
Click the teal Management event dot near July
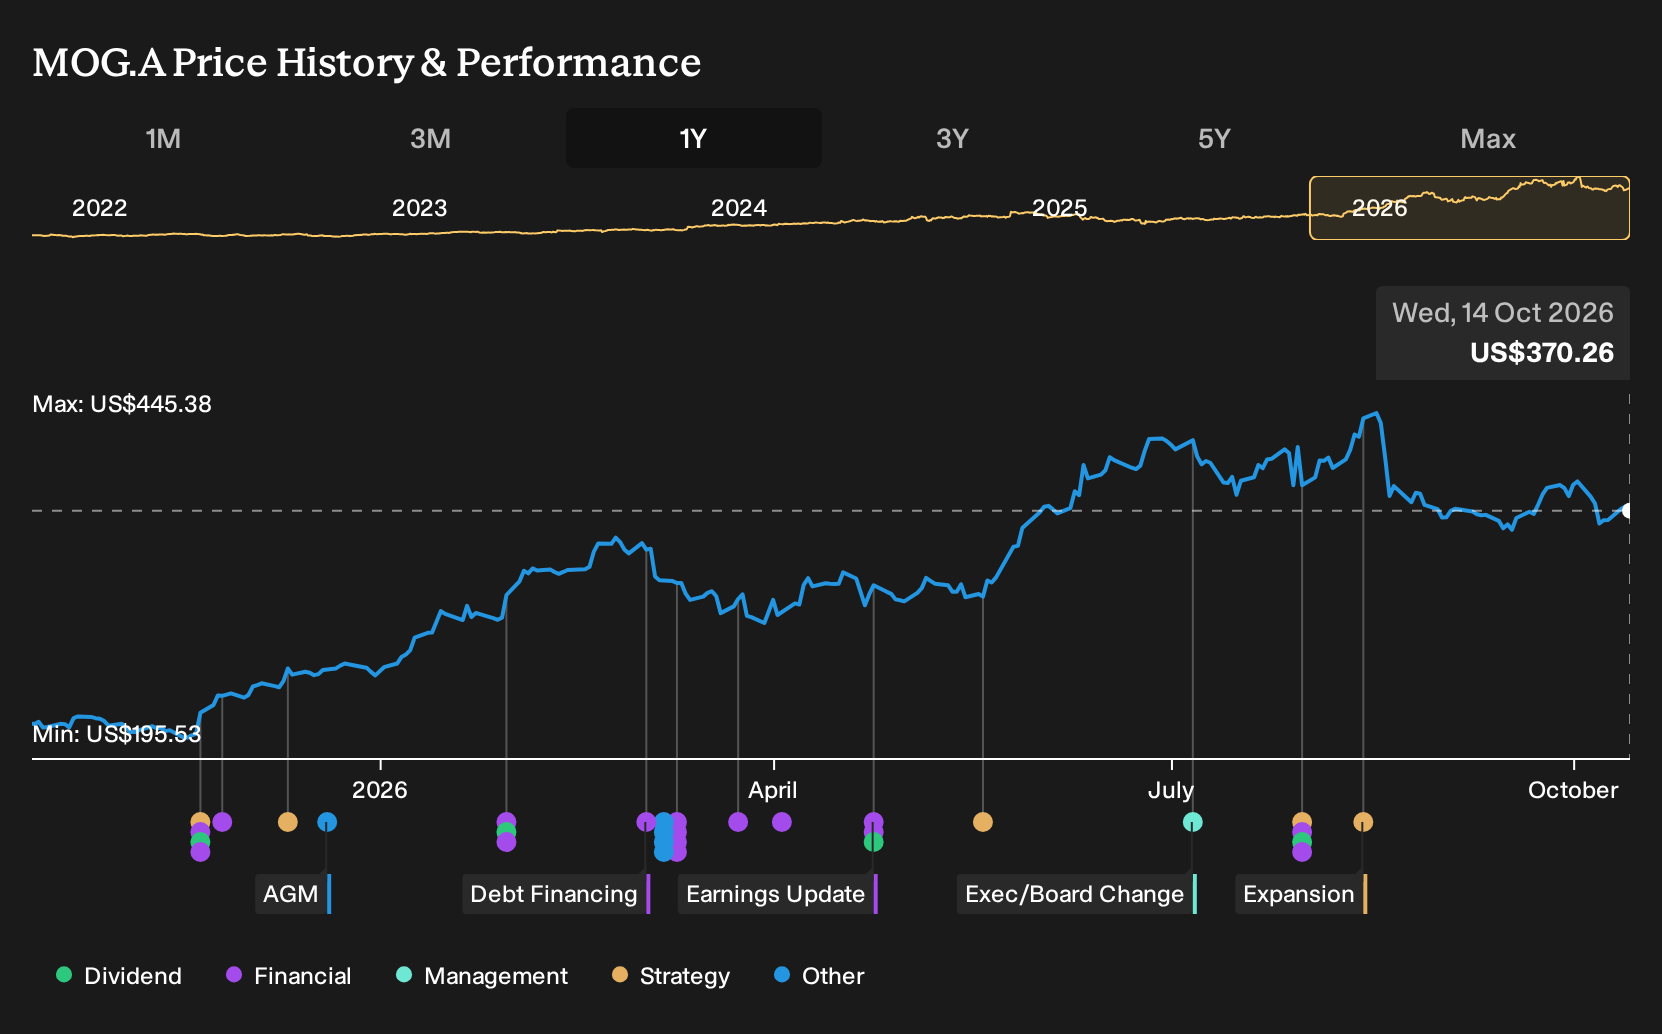1192,822
